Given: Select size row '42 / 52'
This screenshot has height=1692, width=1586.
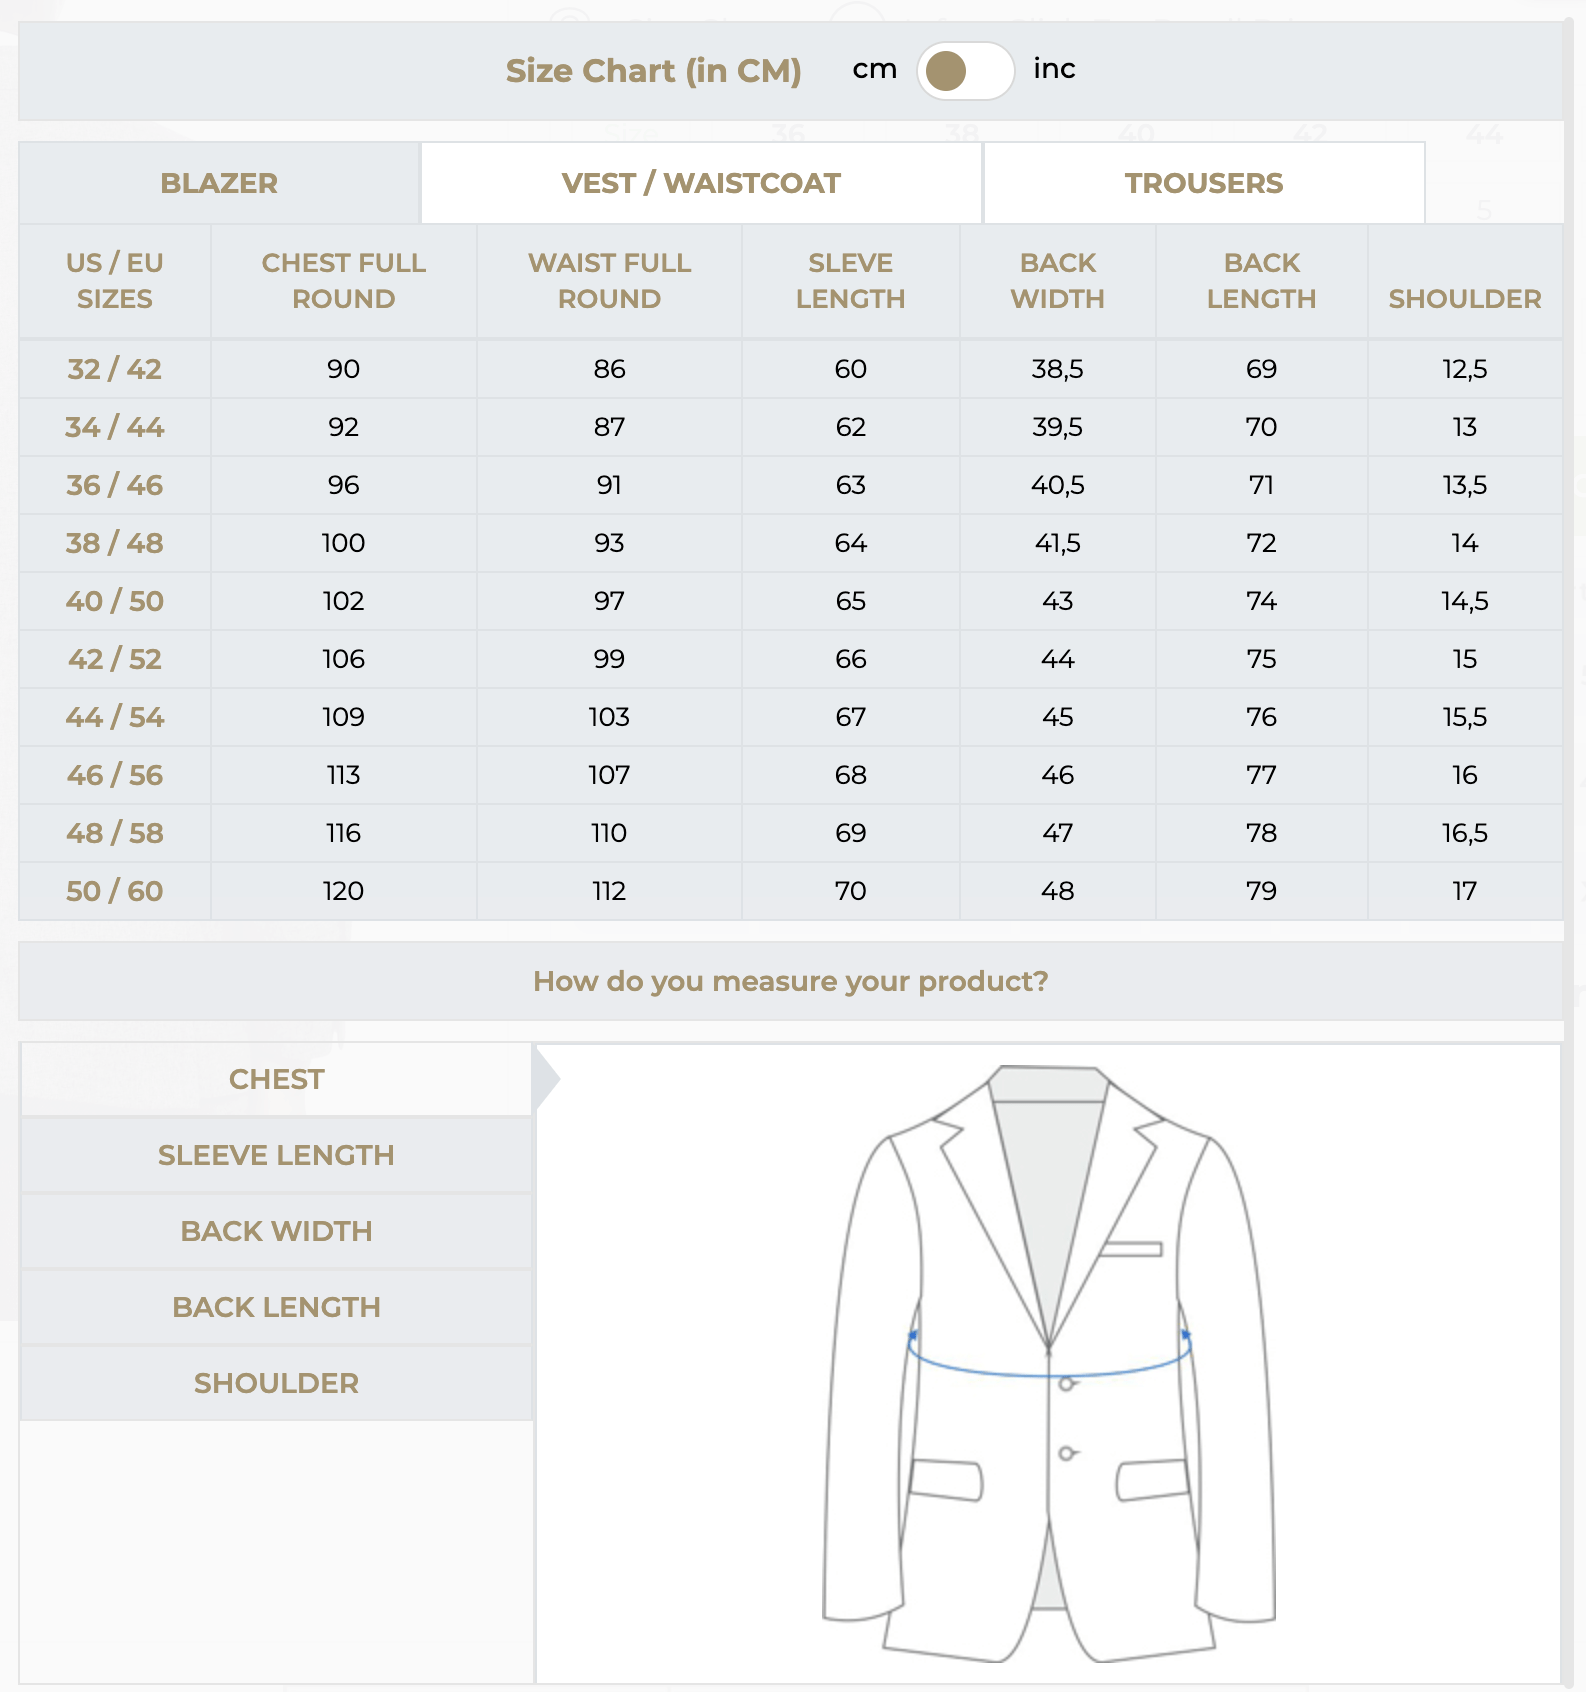Looking at the screenshot, I should tap(791, 659).
